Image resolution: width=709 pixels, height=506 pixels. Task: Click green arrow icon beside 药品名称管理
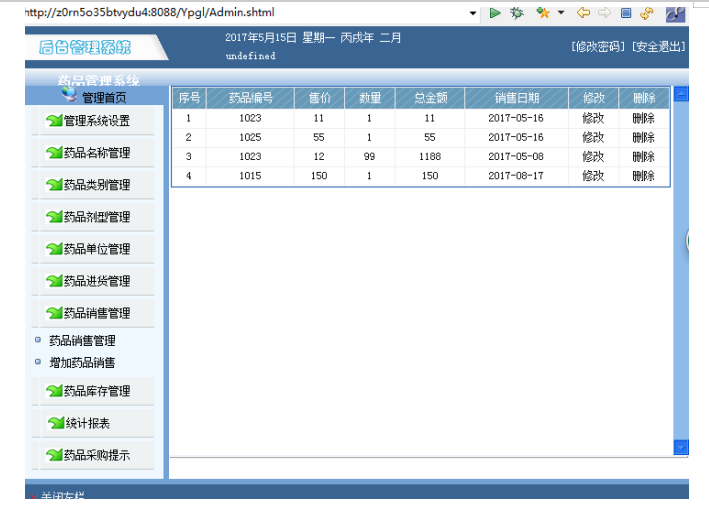[x=54, y=152]
